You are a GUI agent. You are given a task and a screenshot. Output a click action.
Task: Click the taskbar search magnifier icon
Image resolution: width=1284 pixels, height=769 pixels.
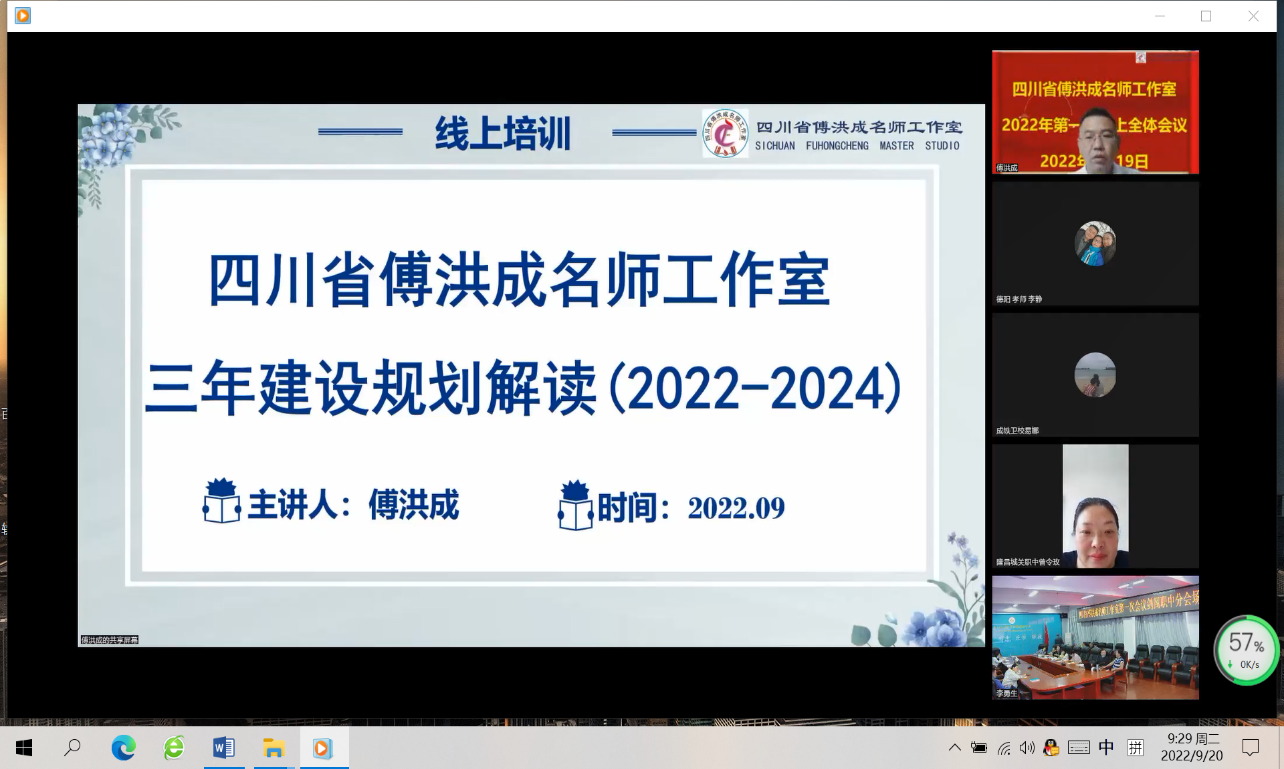click(73, 747)
